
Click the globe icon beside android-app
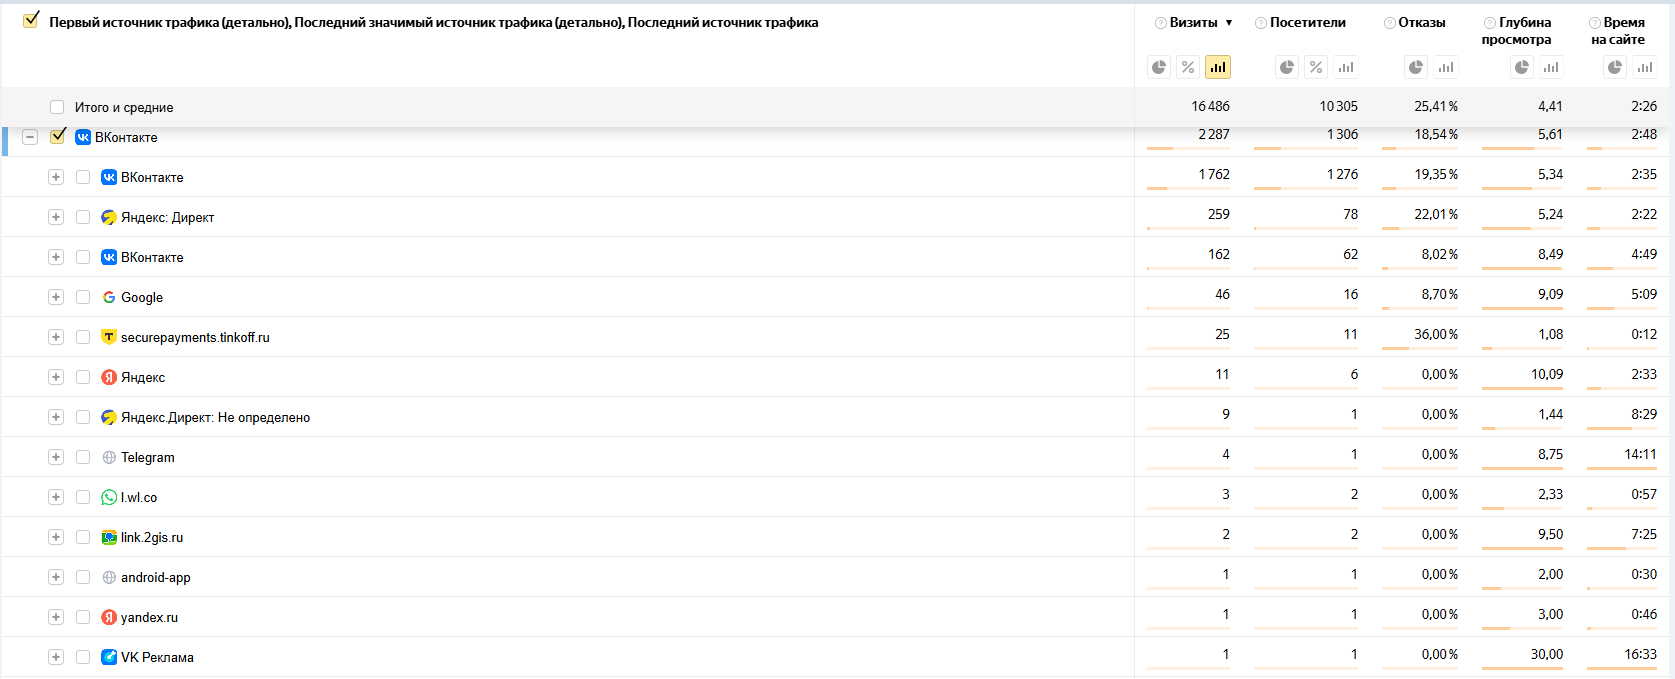pyautogui.click(x=109, y=577)
